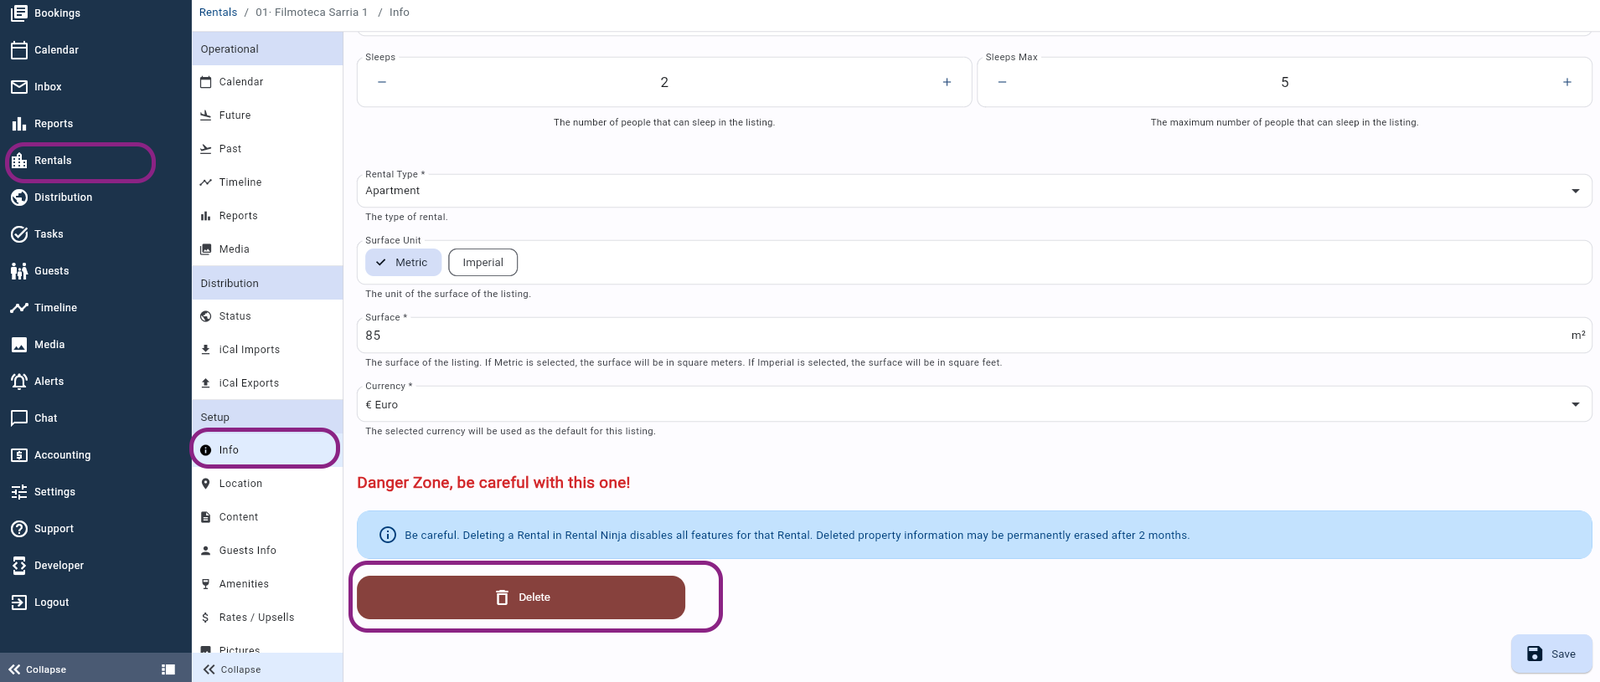Open Distribution globe icon in main sidebar
Viewport: 1600px width, 682px height.
coord(19,197)
